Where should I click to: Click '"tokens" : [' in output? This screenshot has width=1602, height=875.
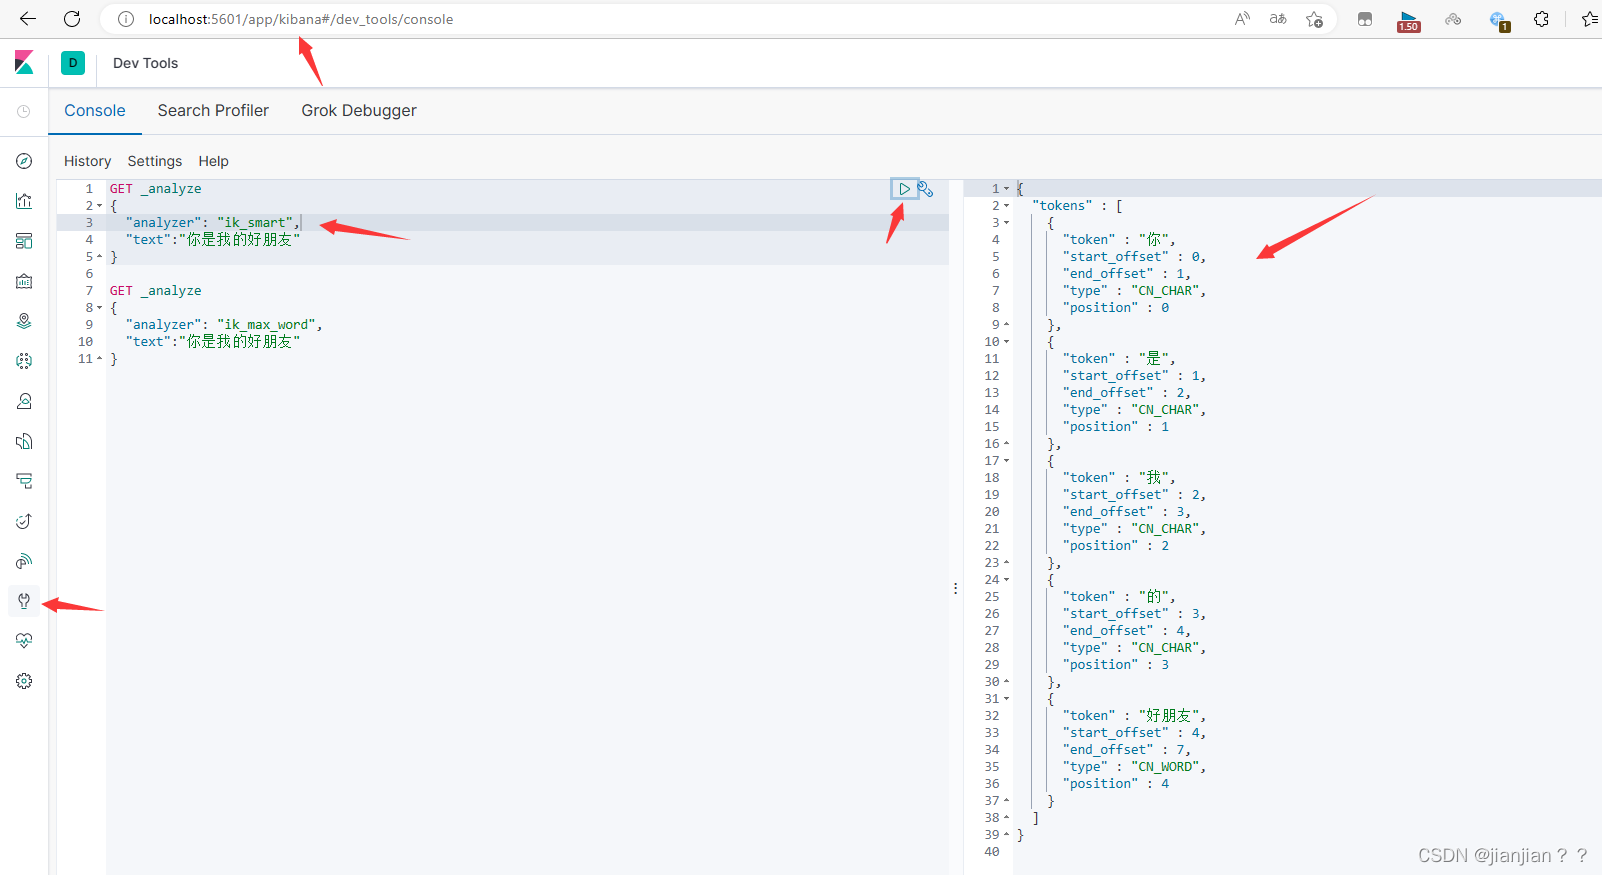tap(1077, 206)
